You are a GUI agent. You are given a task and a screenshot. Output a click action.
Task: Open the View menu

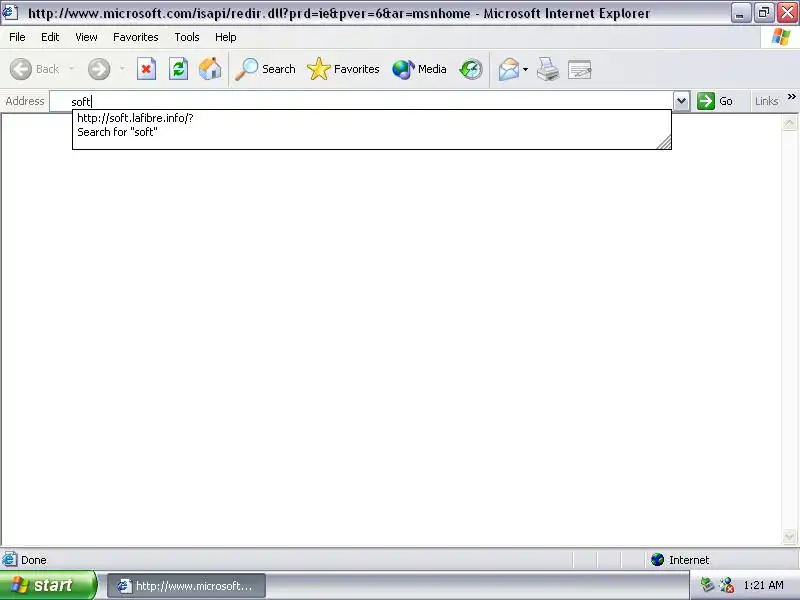86,37
